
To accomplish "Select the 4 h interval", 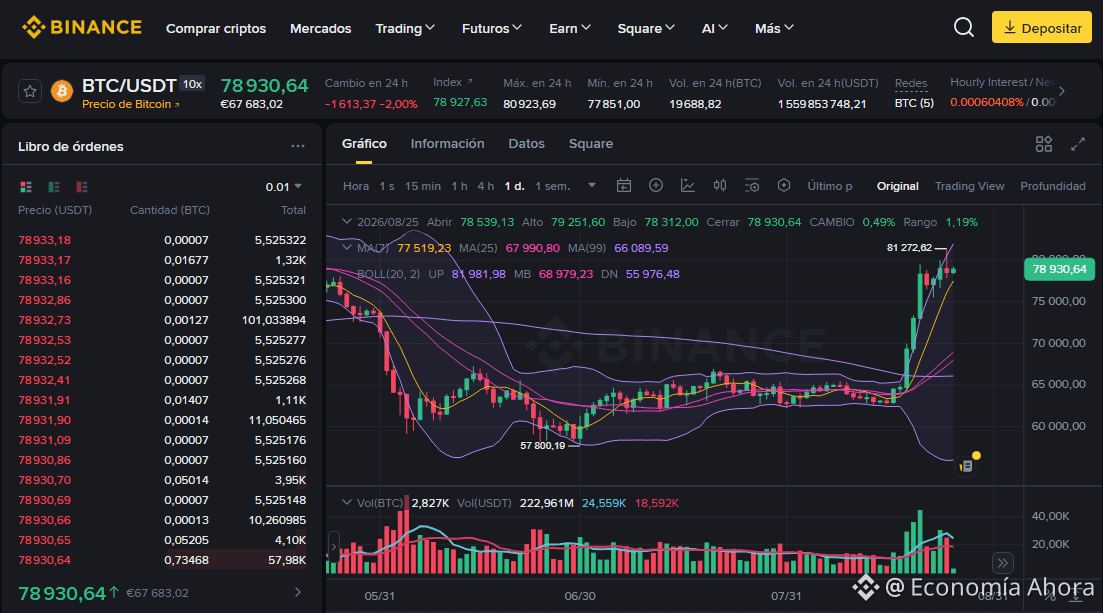I will (485, 186).
